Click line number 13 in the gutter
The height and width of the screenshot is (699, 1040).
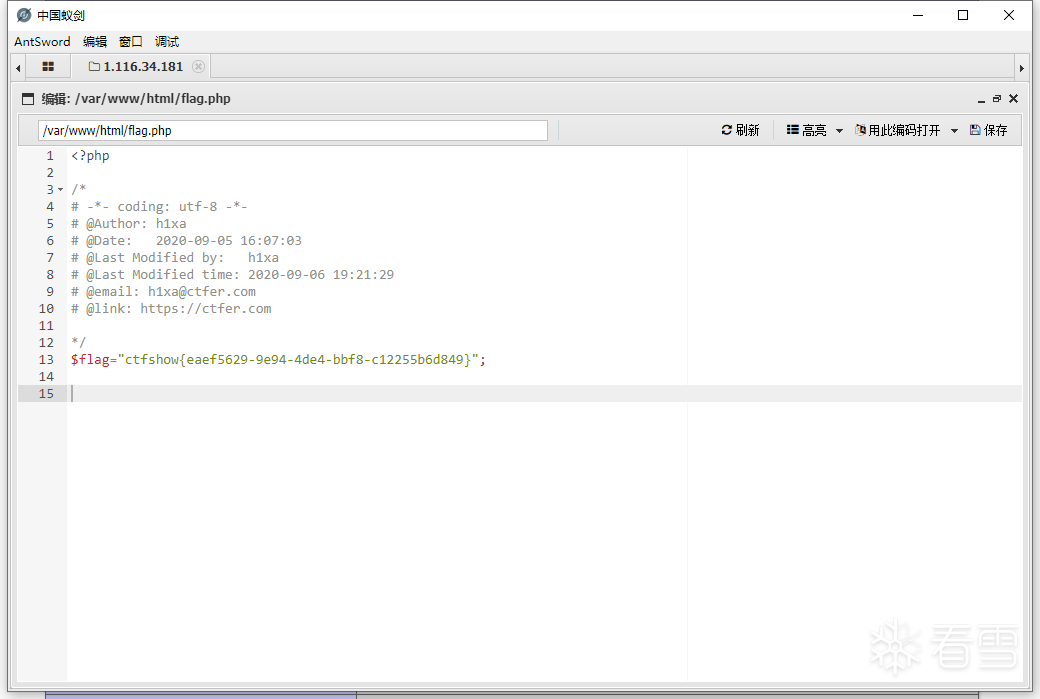point(46,359)
